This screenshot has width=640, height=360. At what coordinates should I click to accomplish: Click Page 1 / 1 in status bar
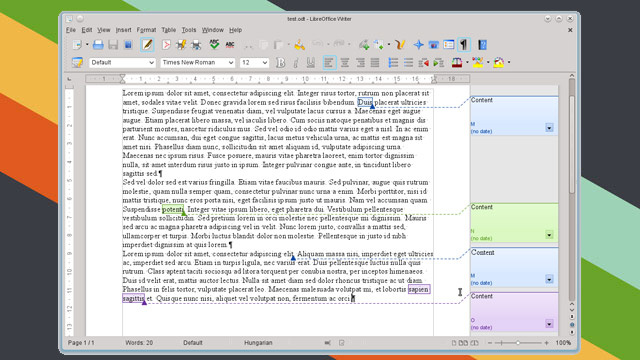pyautogui.click(x=81, y=343)
